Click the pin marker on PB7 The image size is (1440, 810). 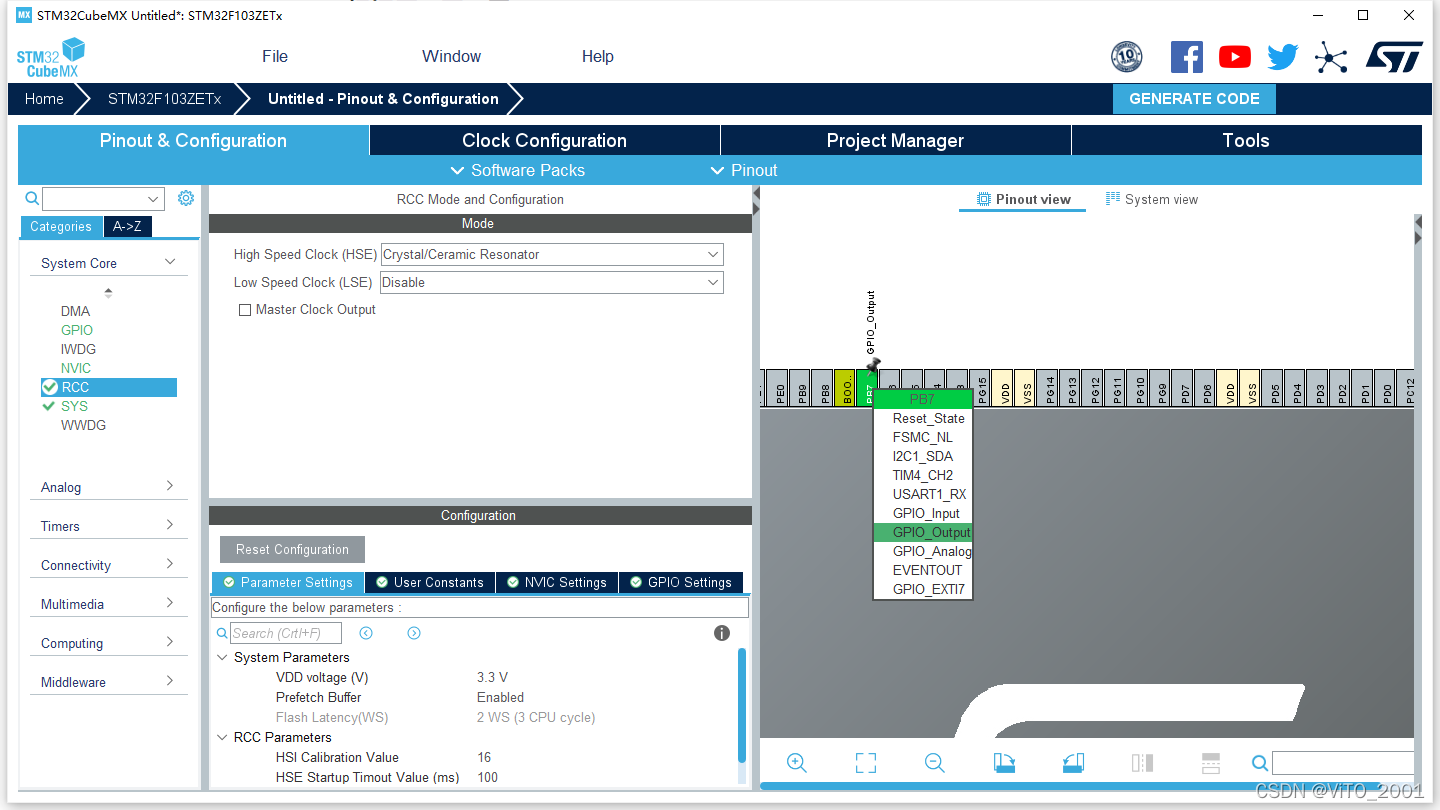tap(873, 365)
